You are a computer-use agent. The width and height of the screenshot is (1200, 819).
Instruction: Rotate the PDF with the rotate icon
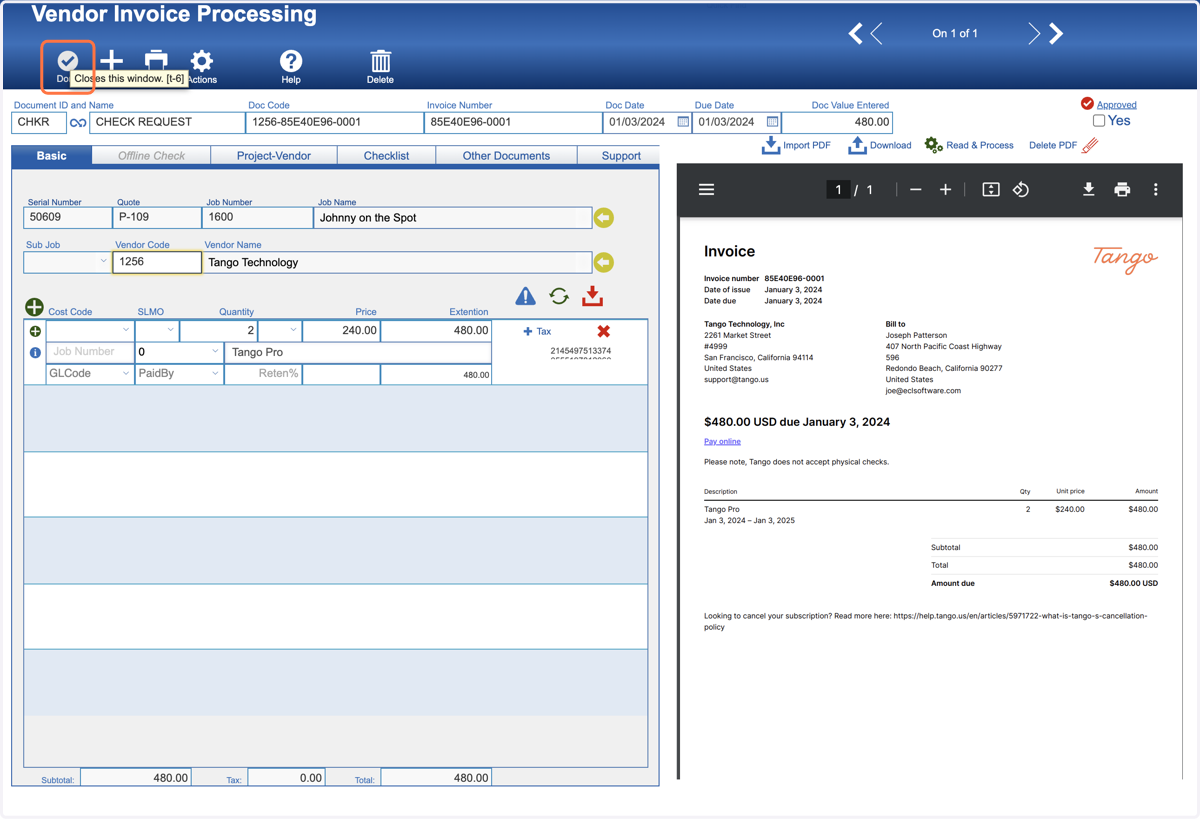click(x=1021, y=189)
